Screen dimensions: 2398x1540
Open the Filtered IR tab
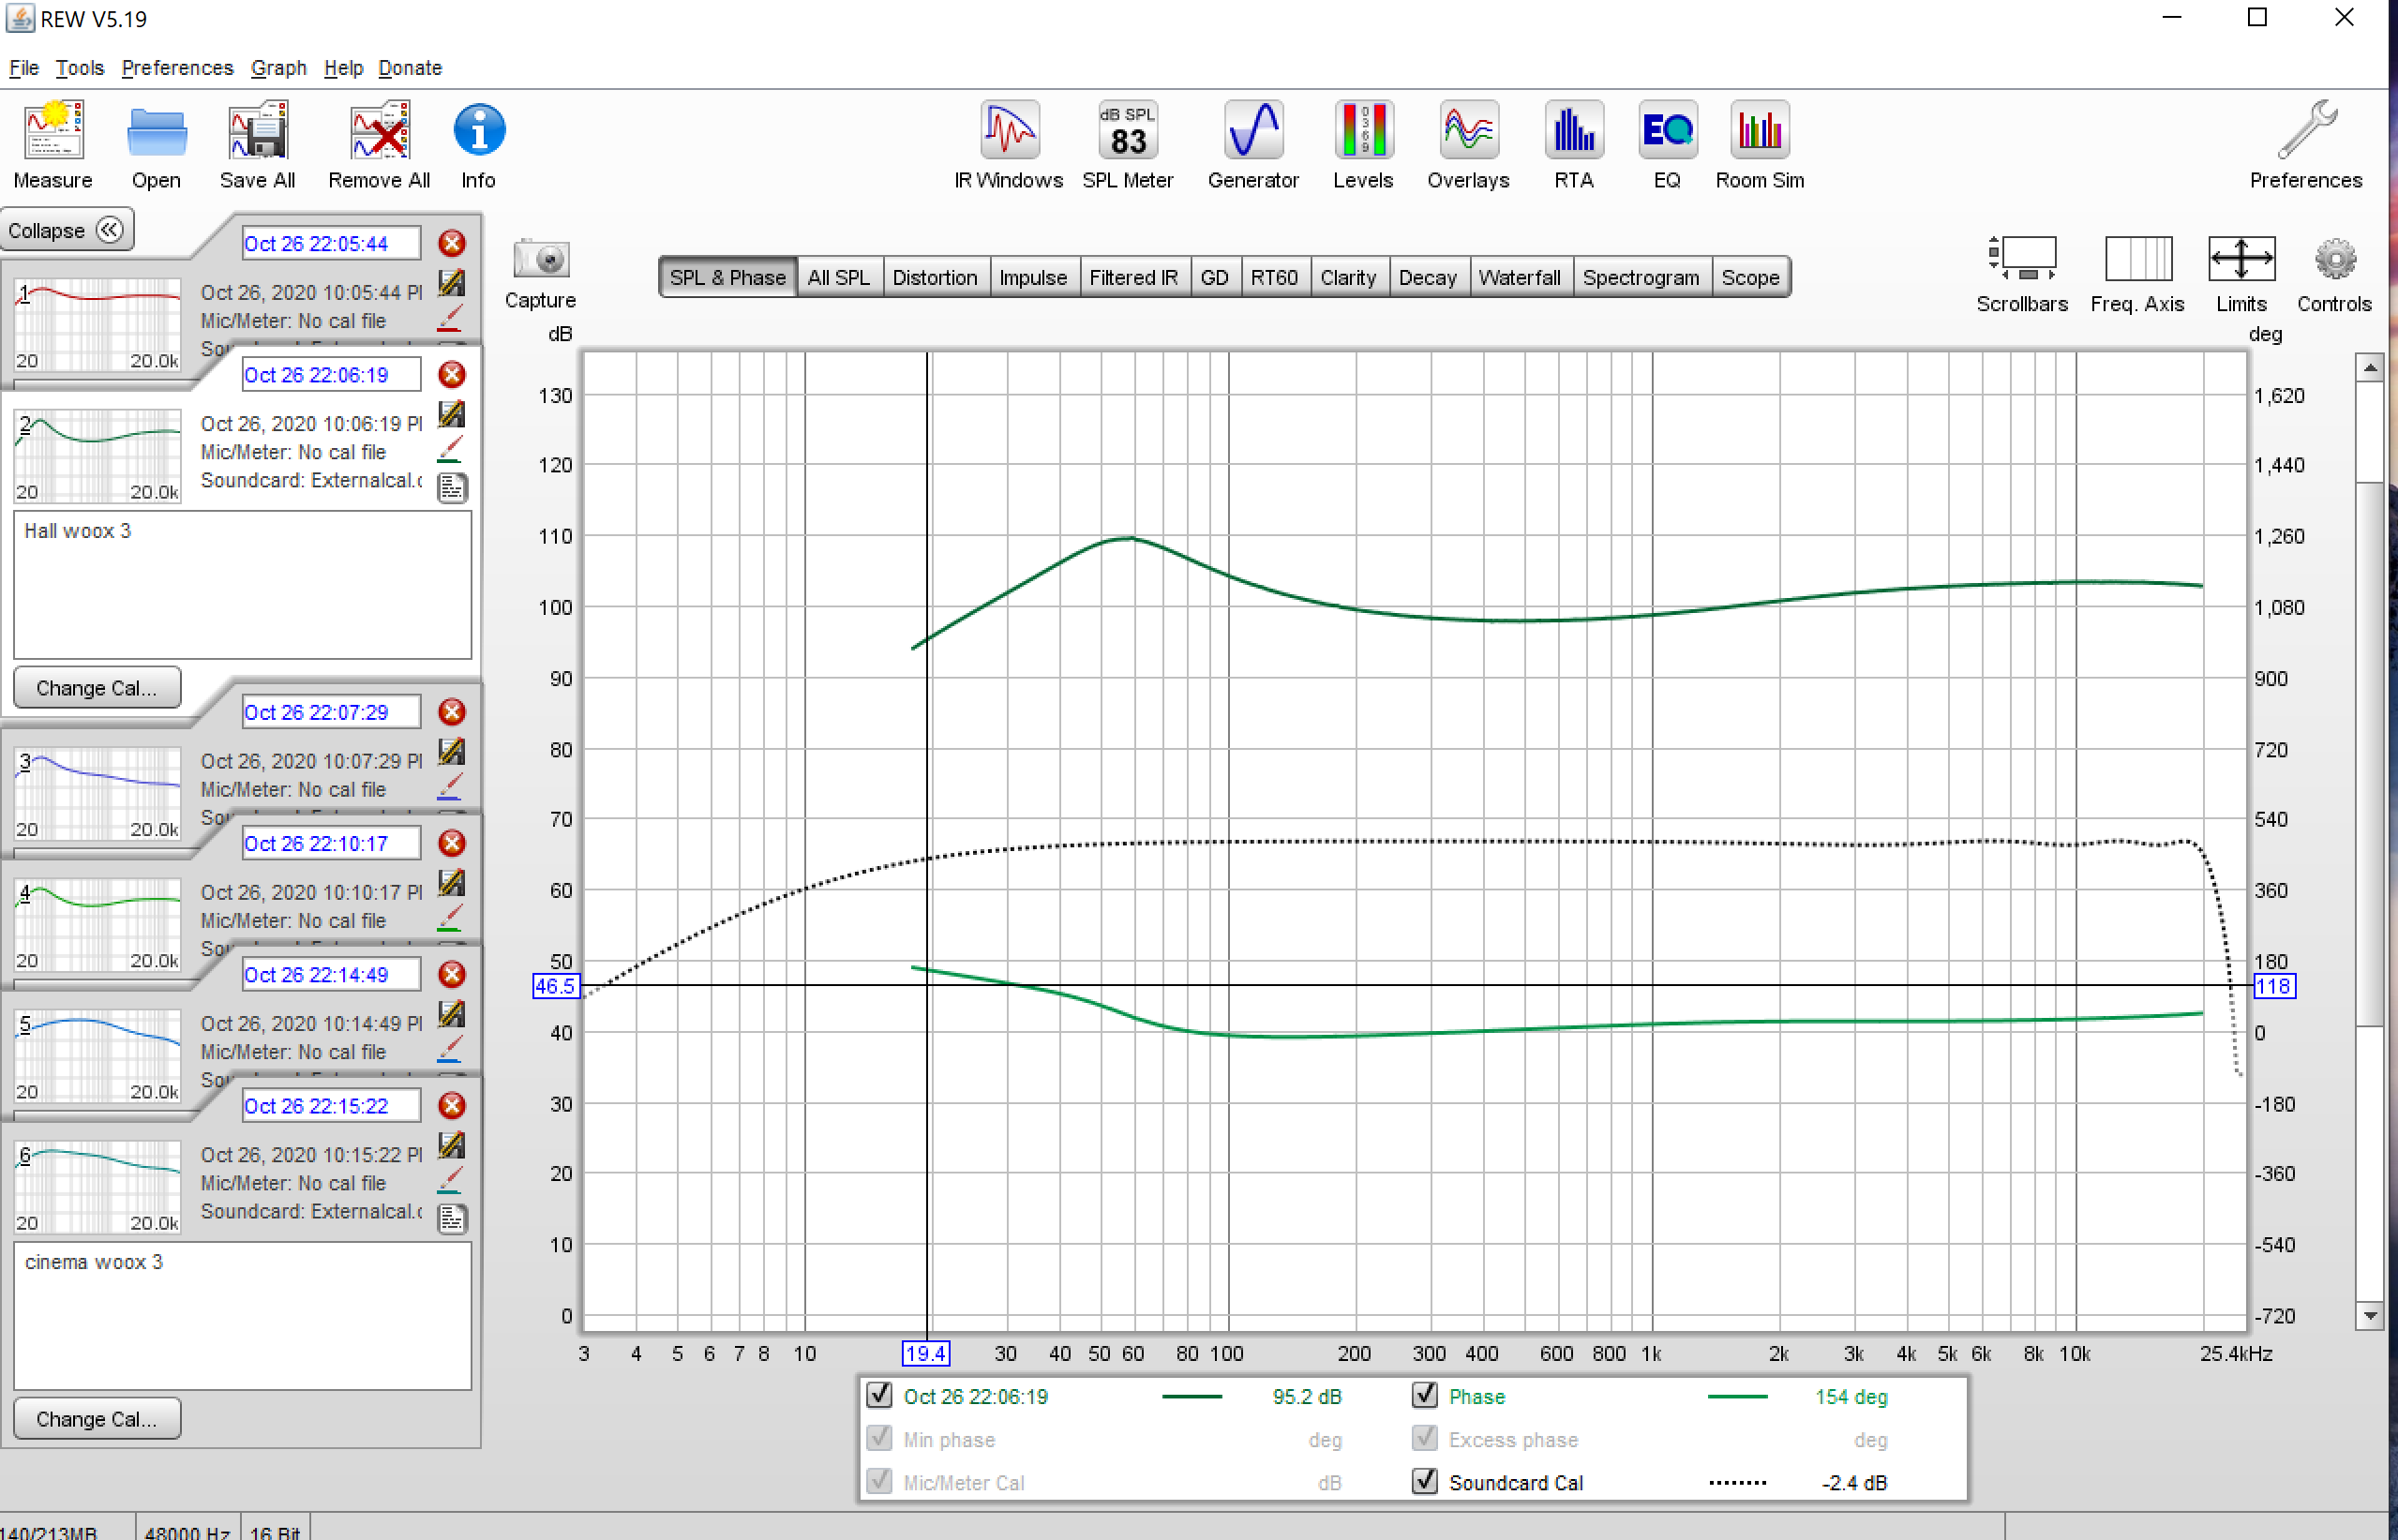coord(1133,277)
